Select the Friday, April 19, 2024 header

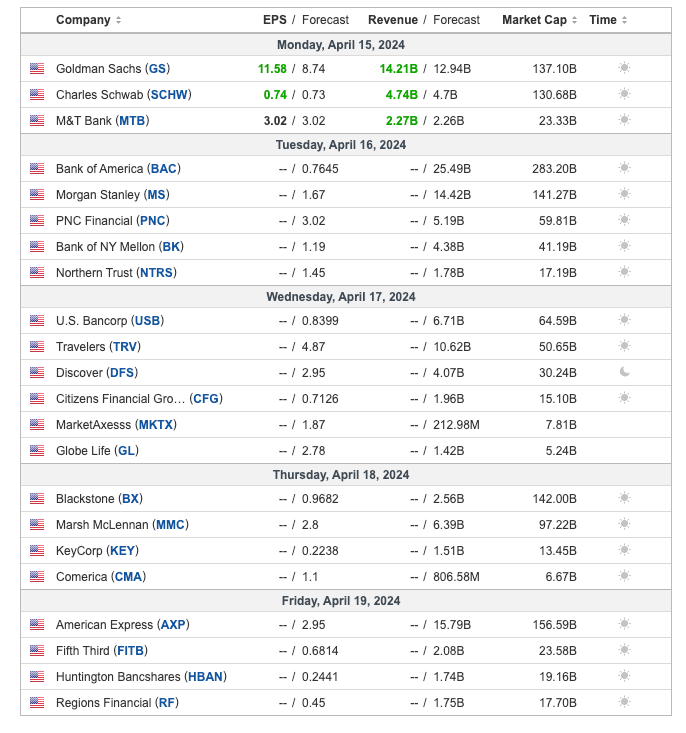[x=341, y=601]
